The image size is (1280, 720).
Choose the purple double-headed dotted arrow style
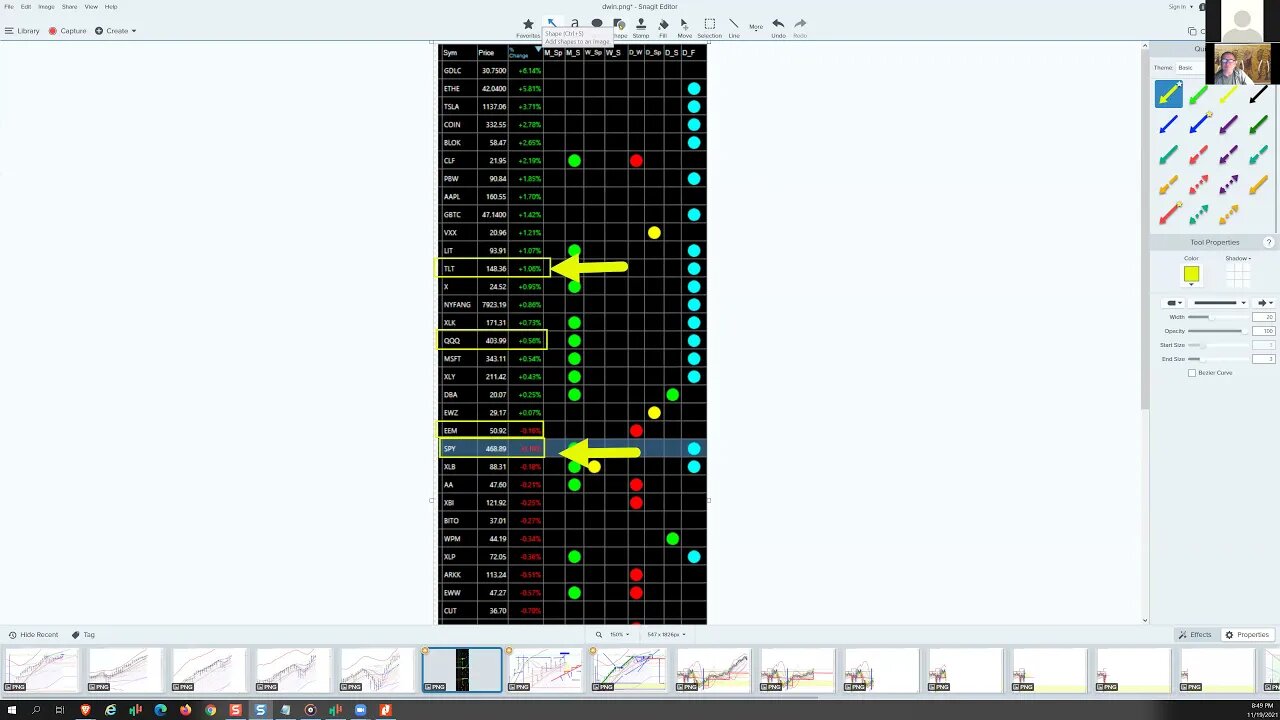[x=1228, y=185]
